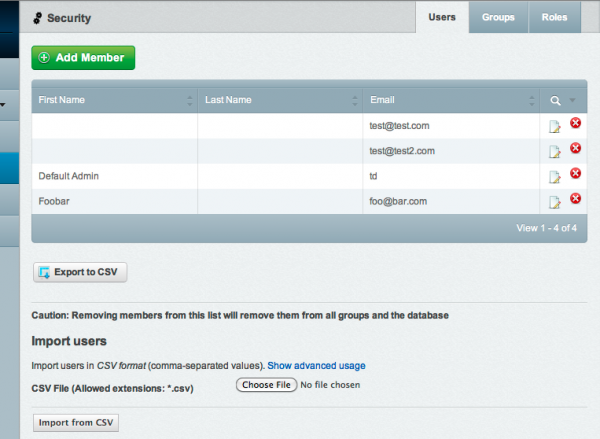
Task: Expand the left sidebar arrow
Action: [x=3, y=104]
